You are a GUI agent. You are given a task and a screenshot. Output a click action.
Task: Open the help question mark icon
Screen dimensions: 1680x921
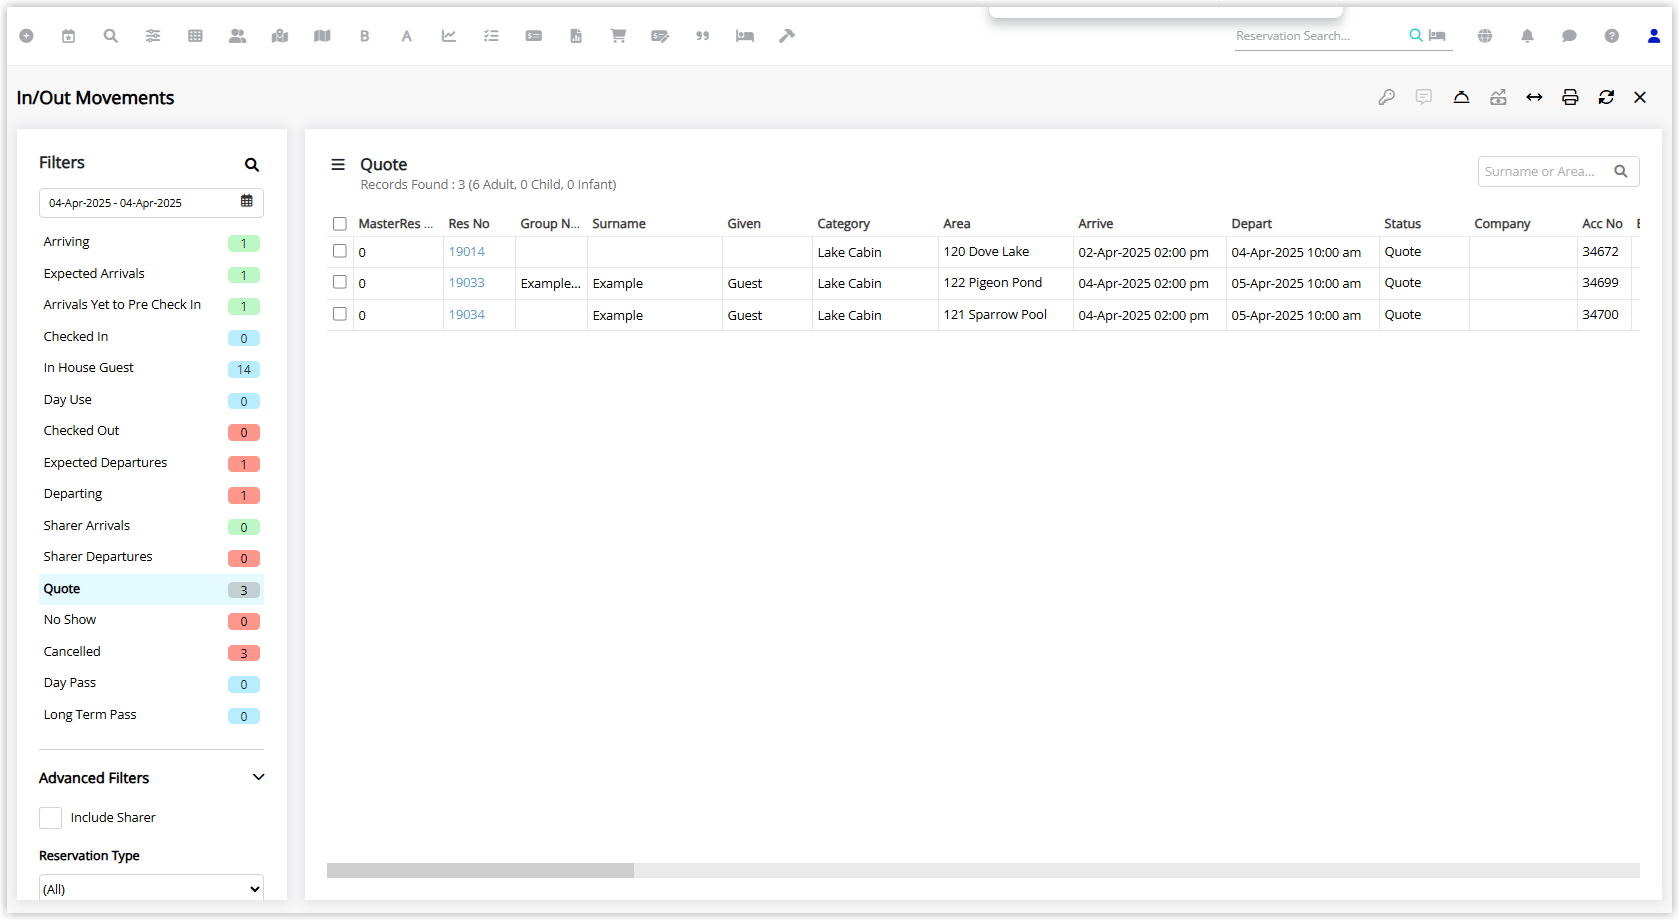coord(1612,36)
